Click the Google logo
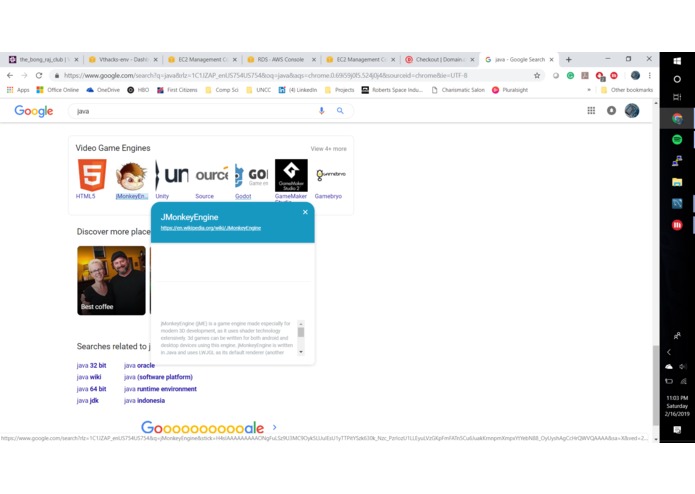695x494 pixels. tap(34, 111)
